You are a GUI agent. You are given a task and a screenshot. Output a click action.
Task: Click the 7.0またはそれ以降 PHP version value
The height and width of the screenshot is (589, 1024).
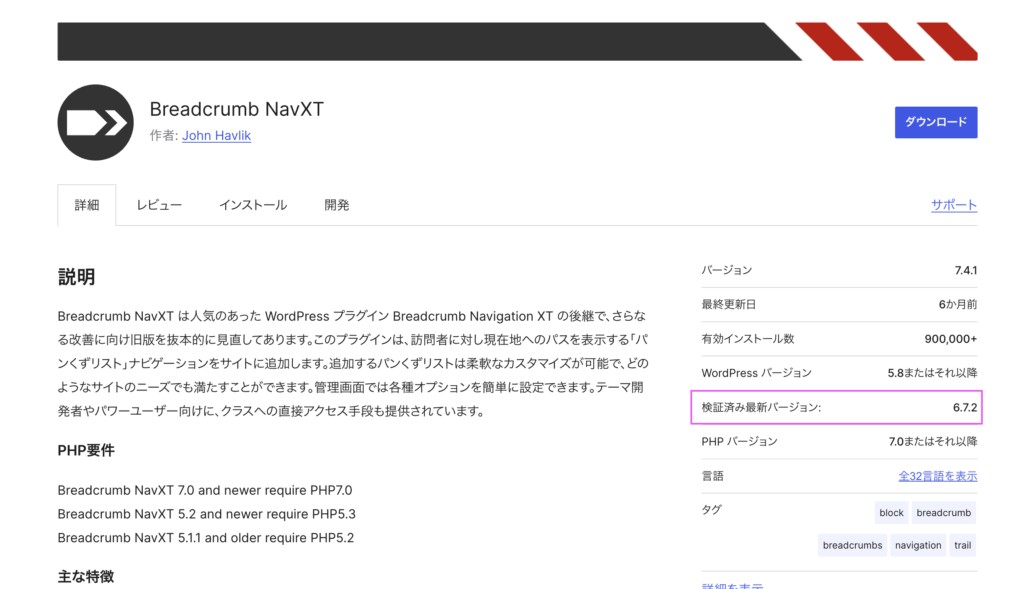pos(933,441)
